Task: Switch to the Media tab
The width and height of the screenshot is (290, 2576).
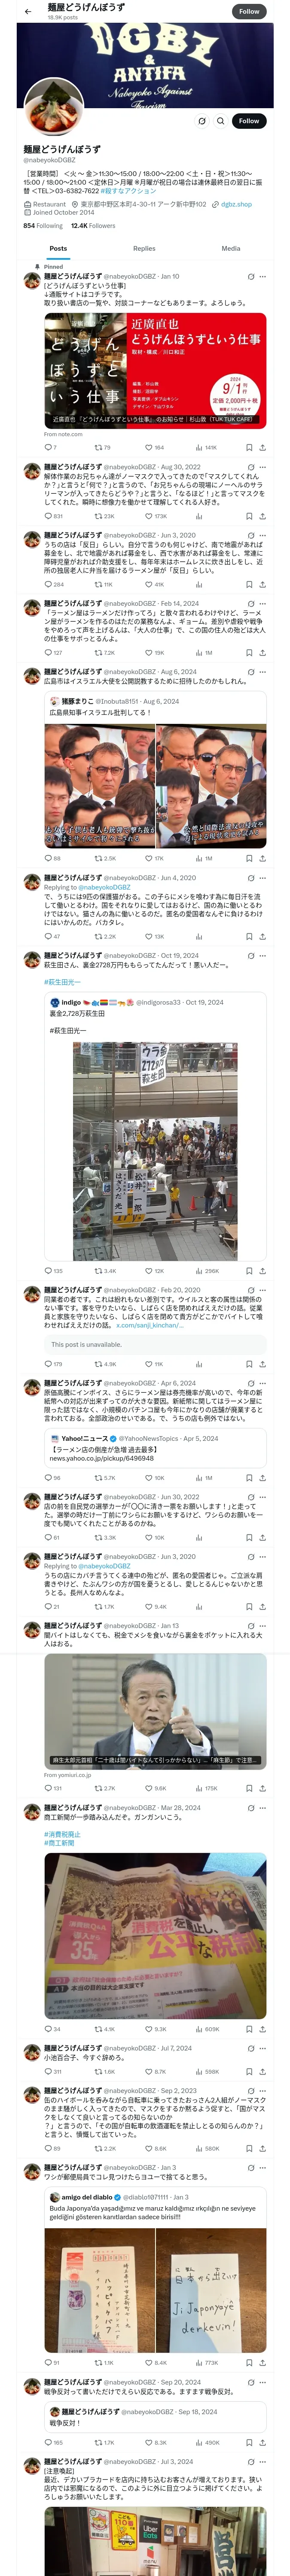Action: pos(231,248)
